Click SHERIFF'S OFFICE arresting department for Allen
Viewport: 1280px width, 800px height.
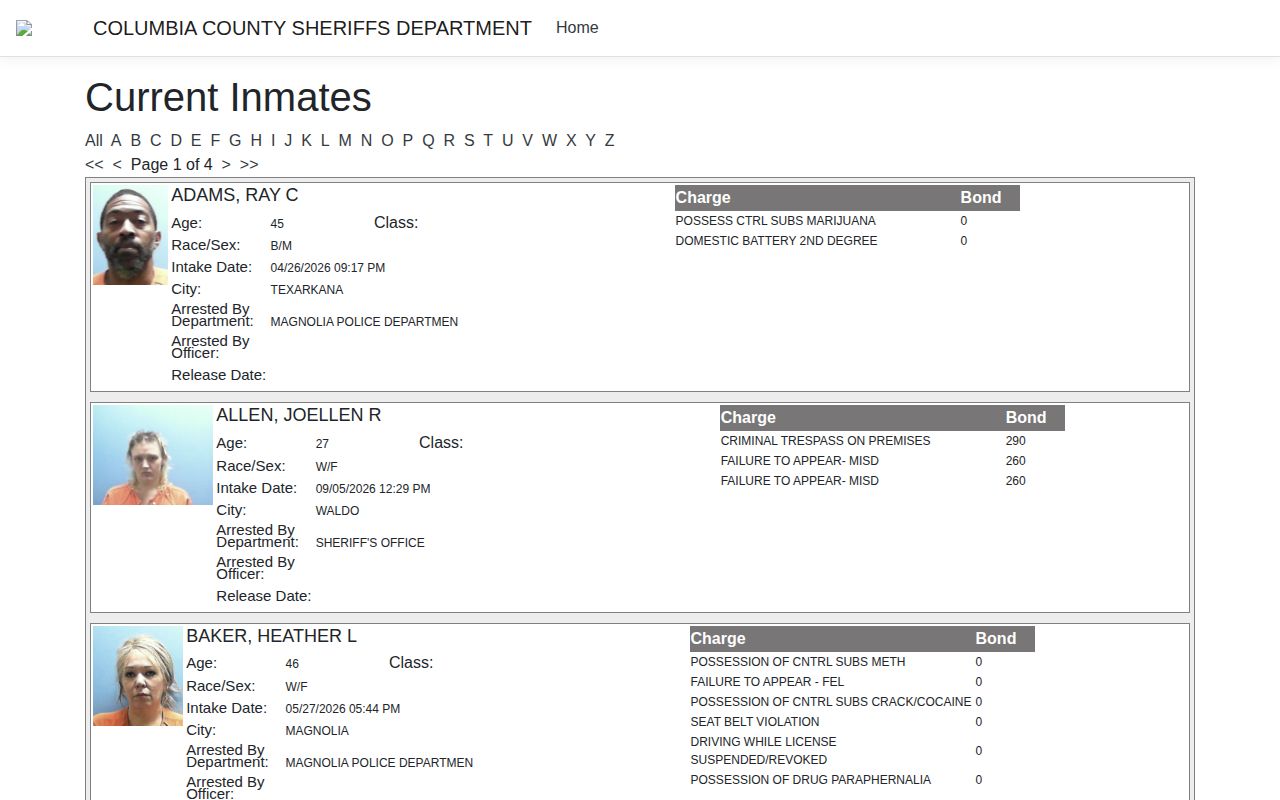370,543
